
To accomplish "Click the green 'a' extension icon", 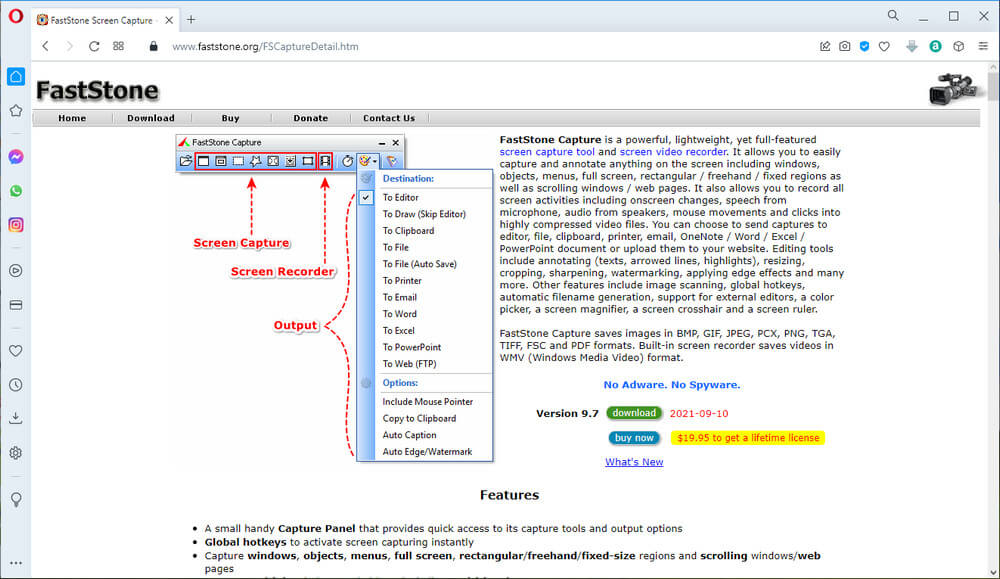I will click(x=936, y=46).
